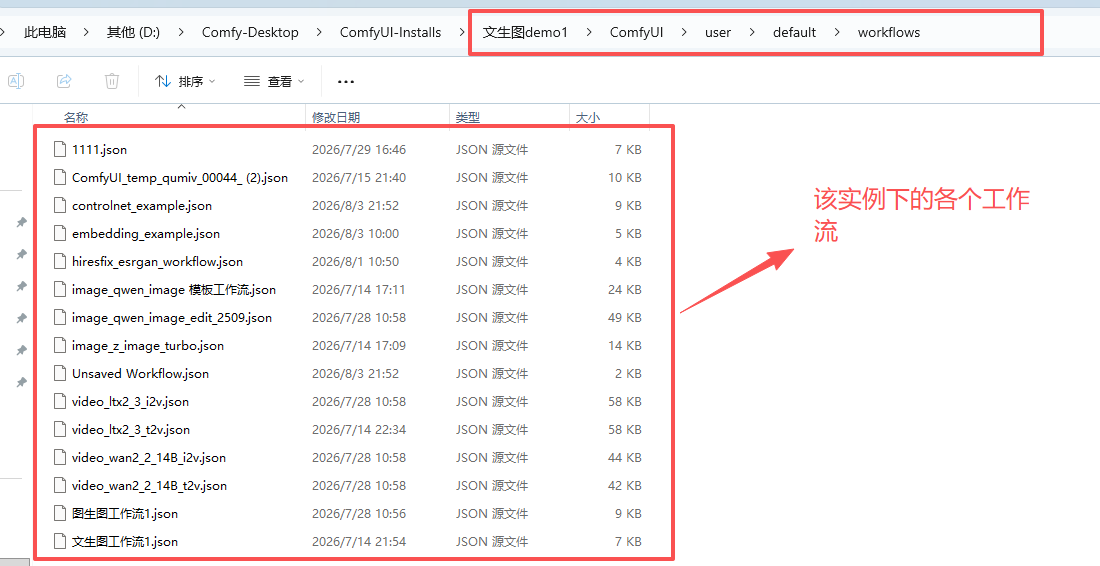Select Unsaved Workflow.json file
Viewport: 1100px width, 566px height.
pos(140,374)
